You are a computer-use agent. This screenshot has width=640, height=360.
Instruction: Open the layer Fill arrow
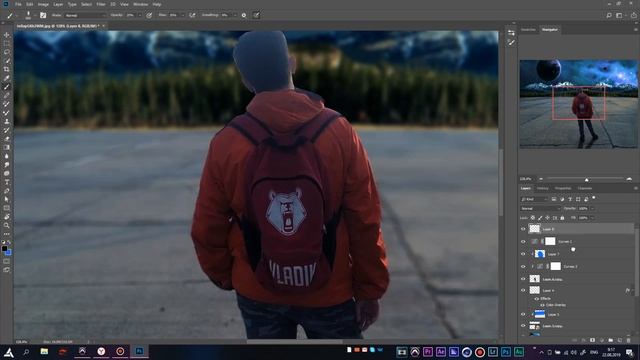click(592, 218)
